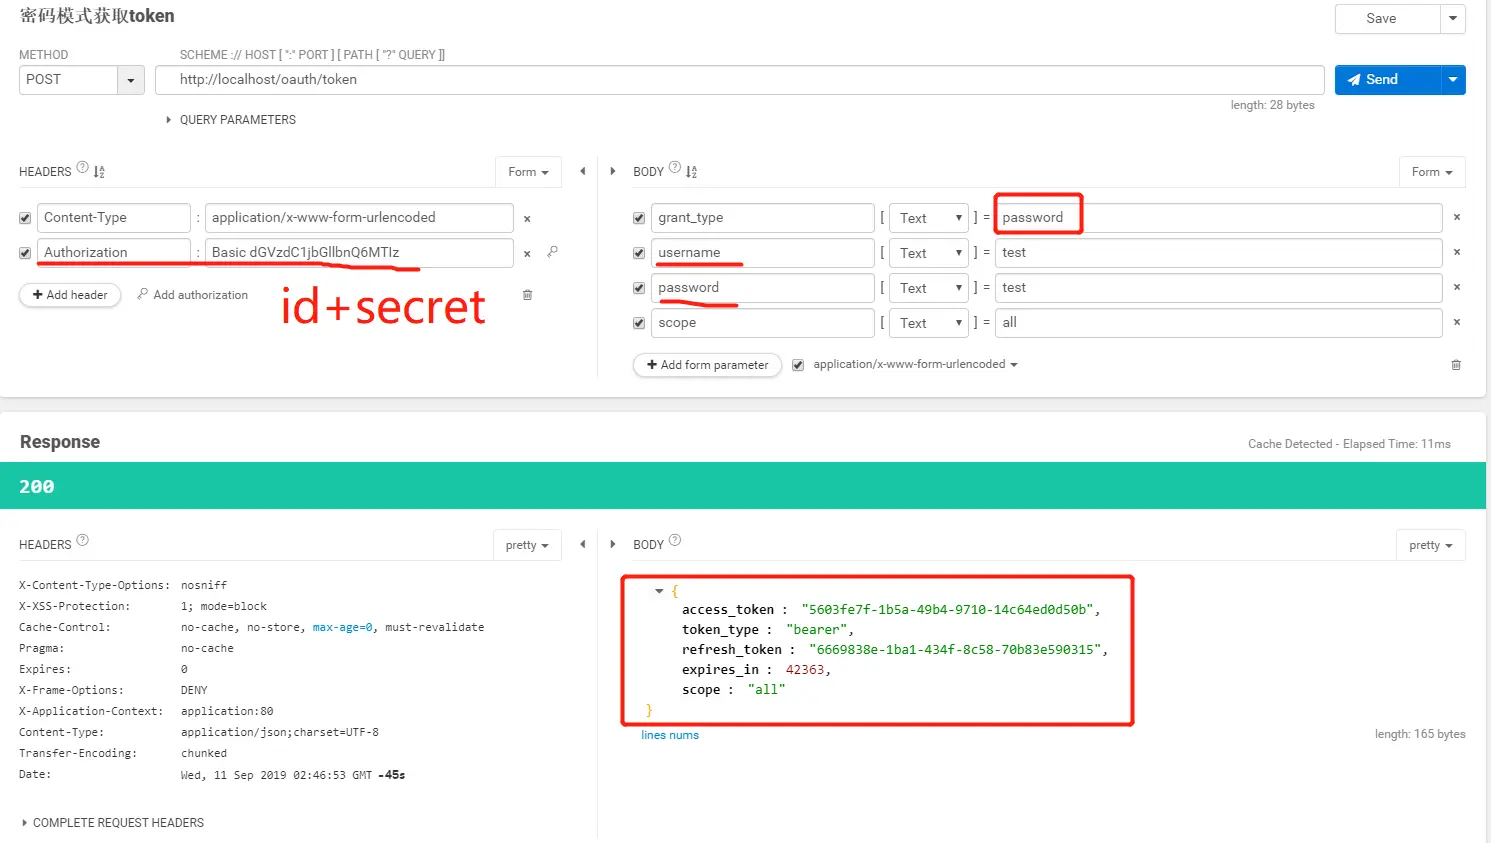Open application/x-www-form-urlencoded content type dropdown
The height and width of the screenshot is (843, 1491).
[x=916, y=365]
